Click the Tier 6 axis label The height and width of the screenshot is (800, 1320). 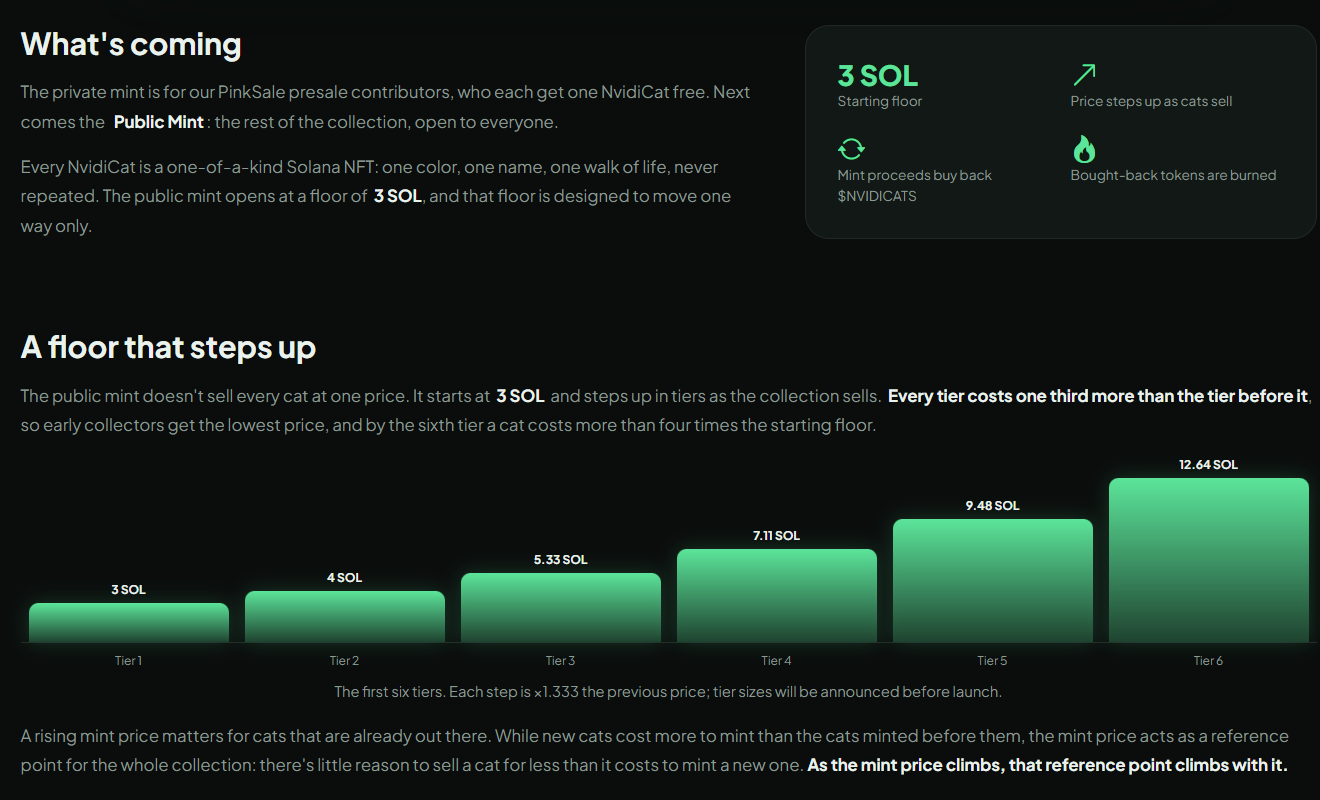click(x=1208, y=661)
